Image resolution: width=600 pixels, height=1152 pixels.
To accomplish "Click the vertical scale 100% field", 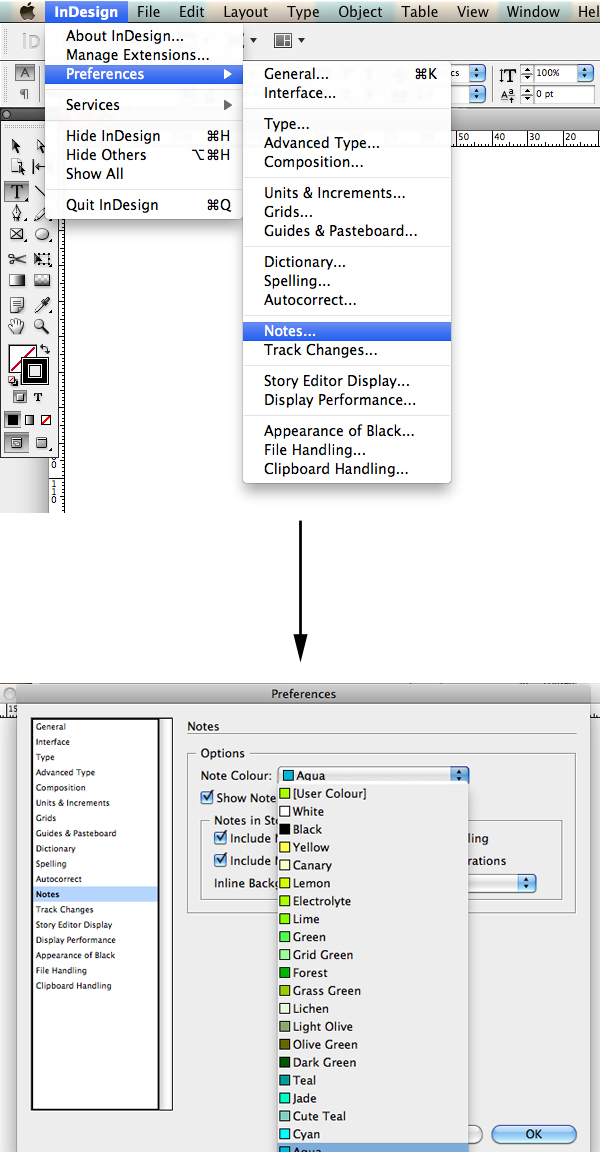I will tap(555, 73).
